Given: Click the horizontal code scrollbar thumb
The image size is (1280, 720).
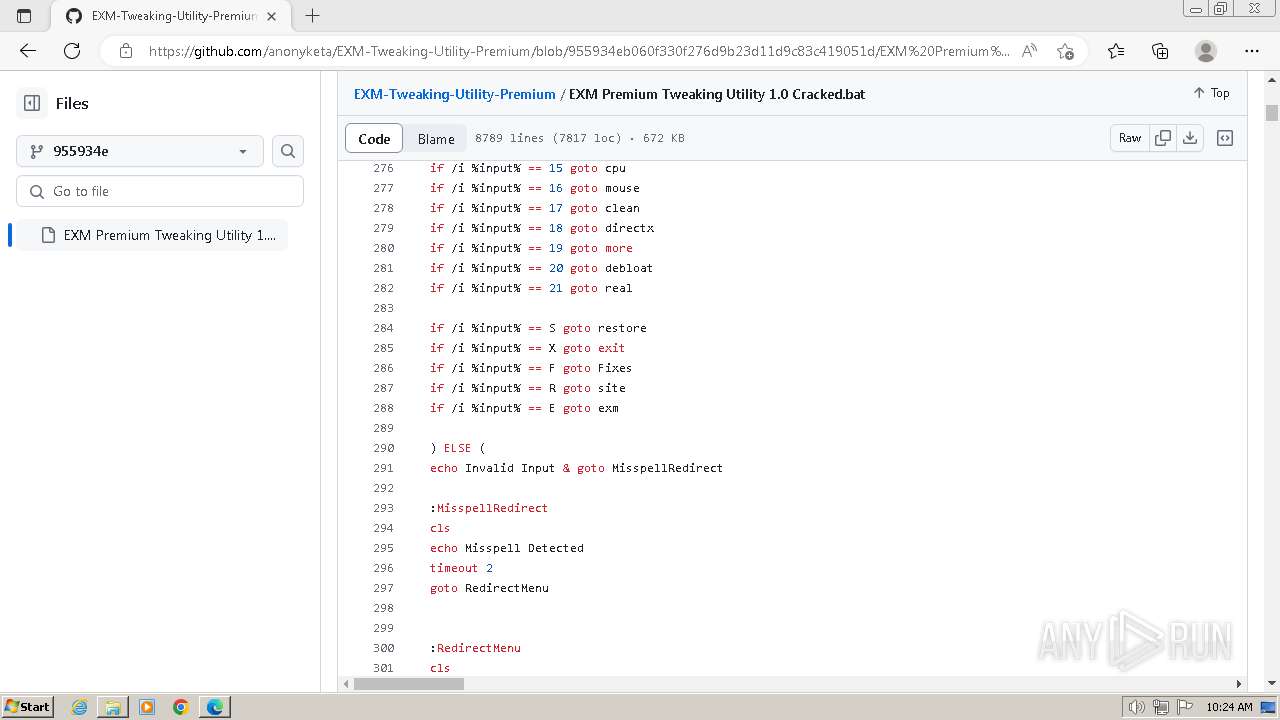Looking at the screenshot, I should coord(409,684).
